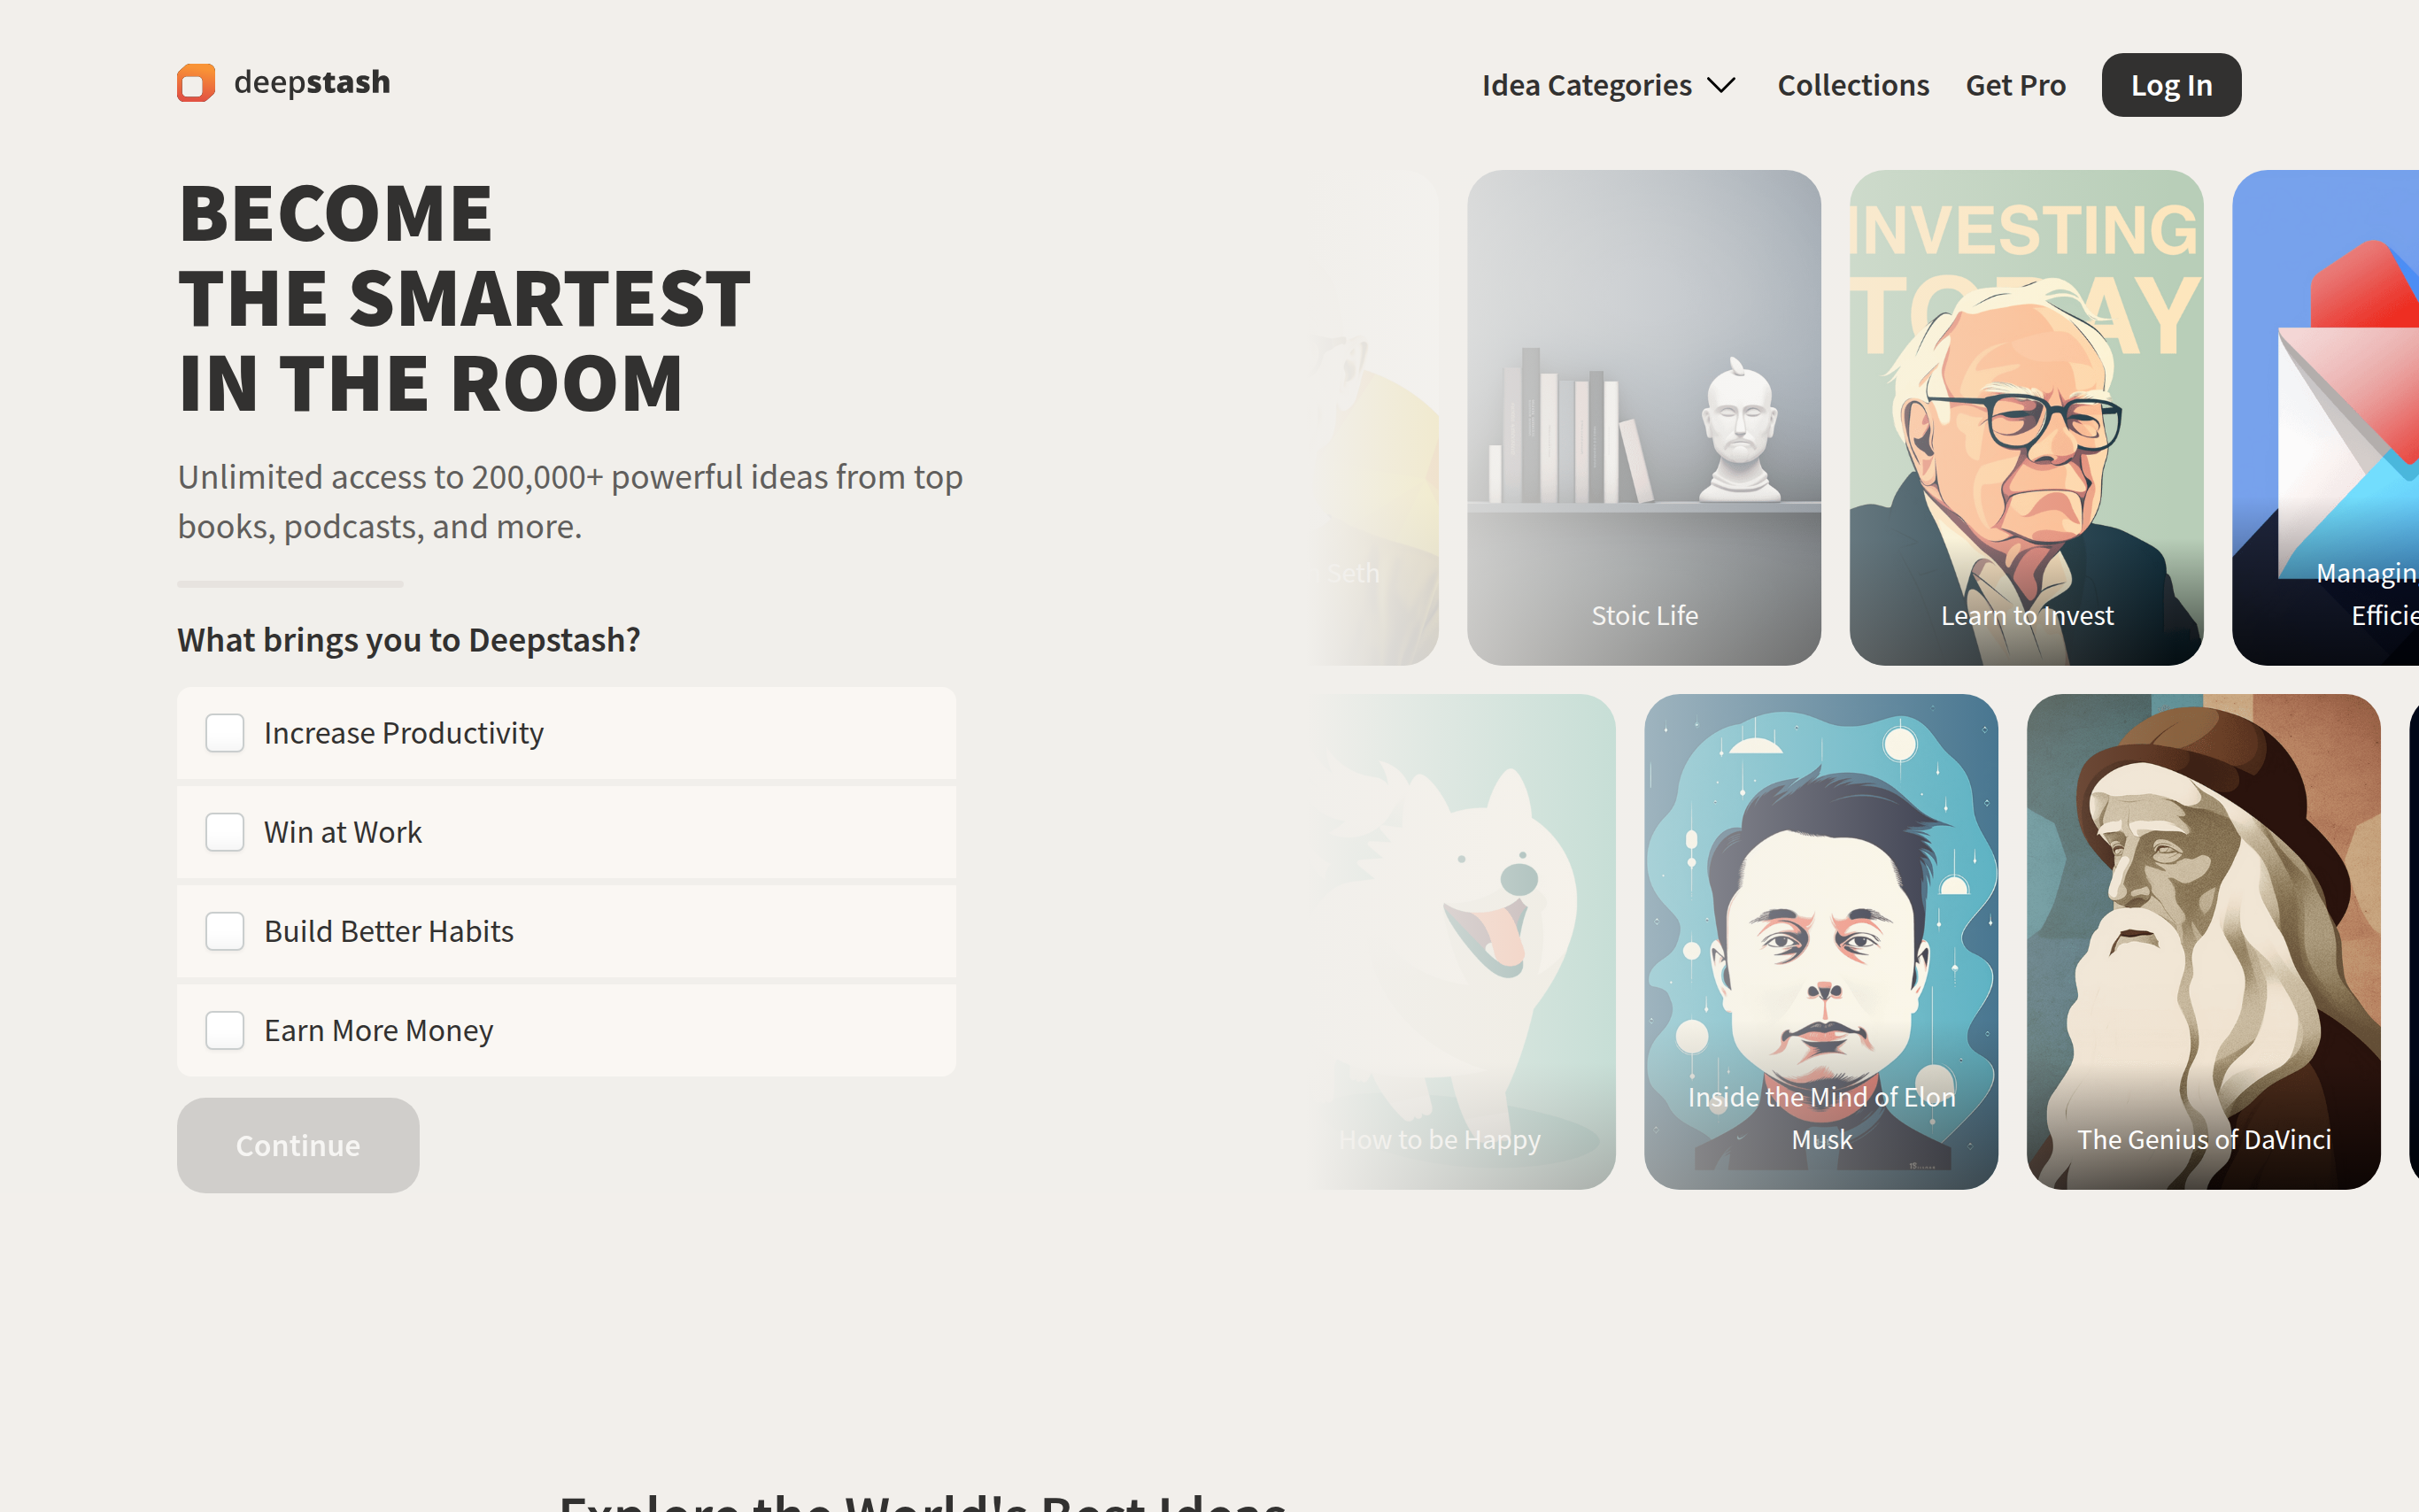
Task: Click the Continue button
Action: [x=298, y=1145]
